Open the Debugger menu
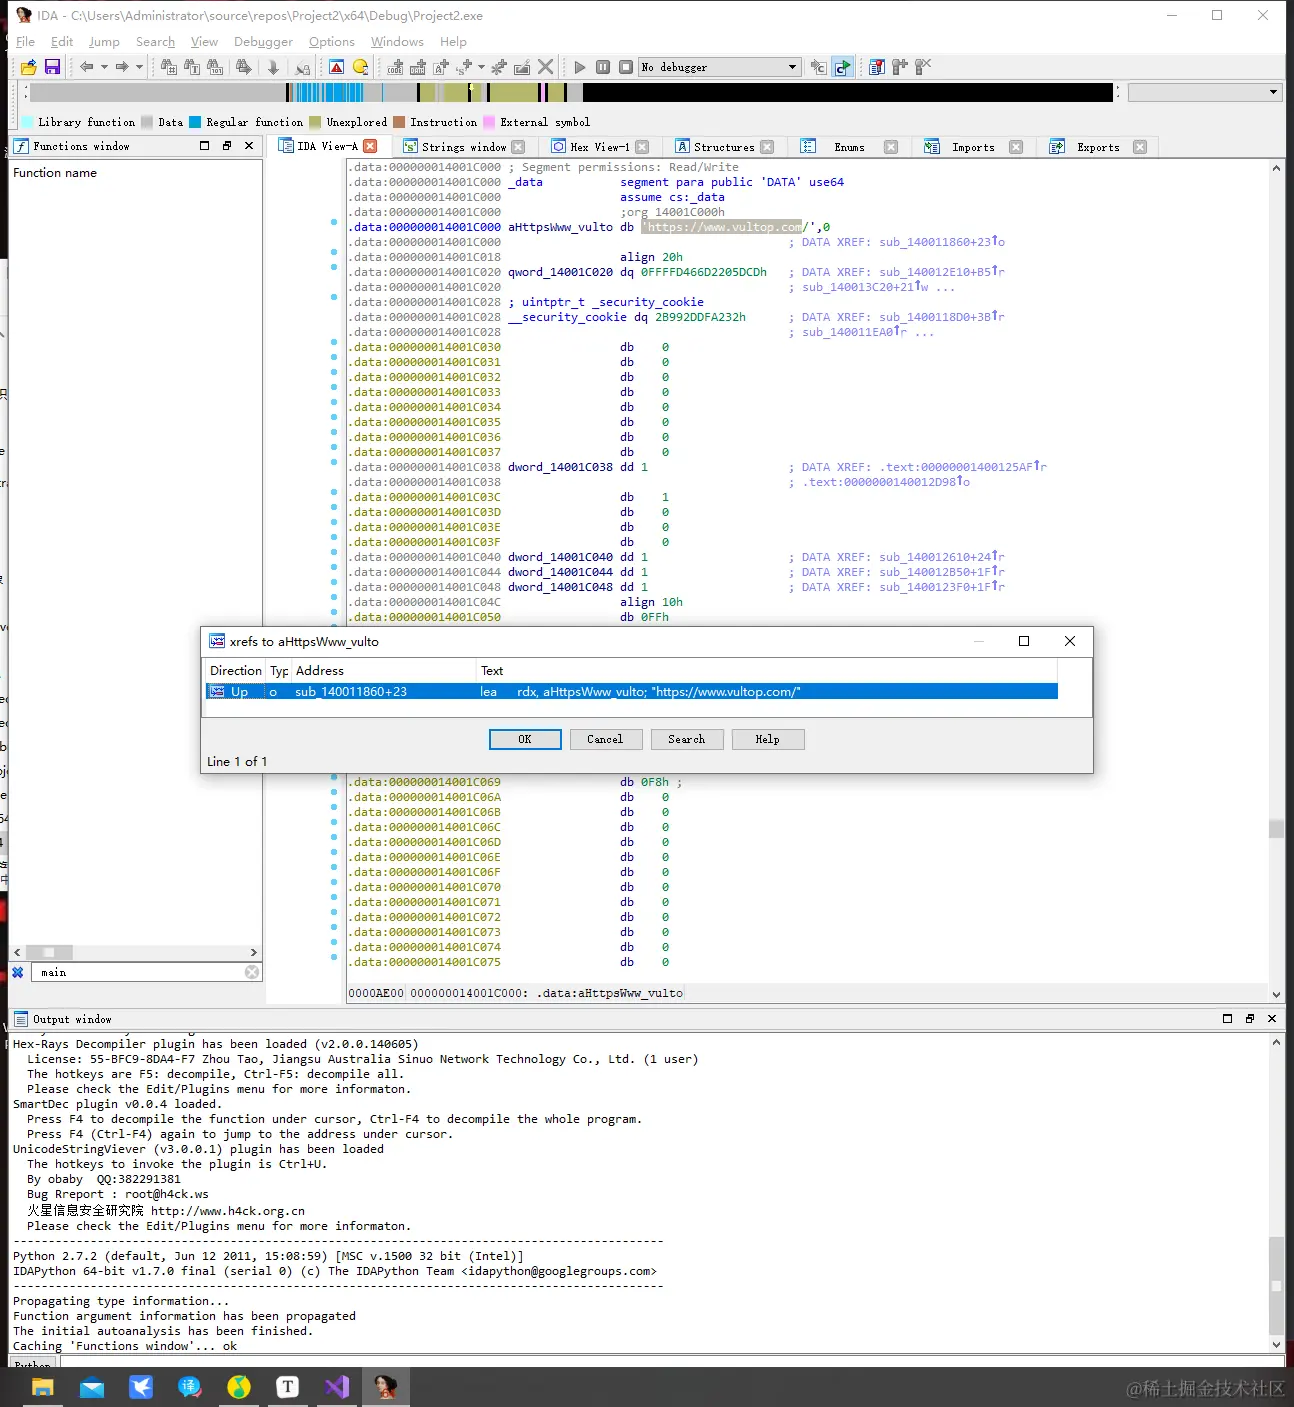Image resolution: width=1294 pixels, height=1407 pixels. [263, 42]
